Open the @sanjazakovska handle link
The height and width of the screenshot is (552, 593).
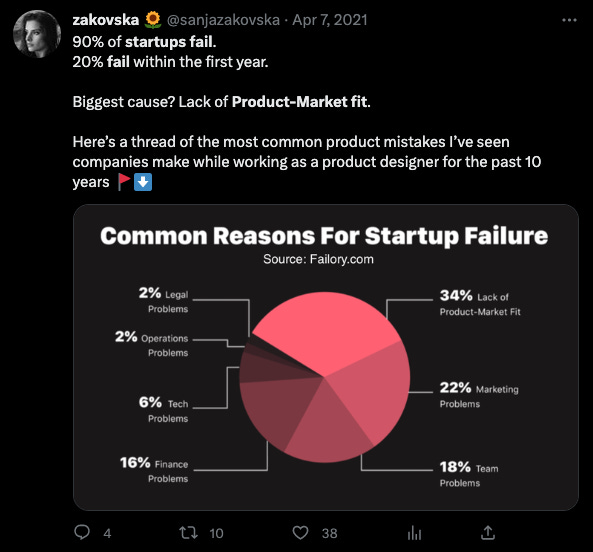point(223,20)
